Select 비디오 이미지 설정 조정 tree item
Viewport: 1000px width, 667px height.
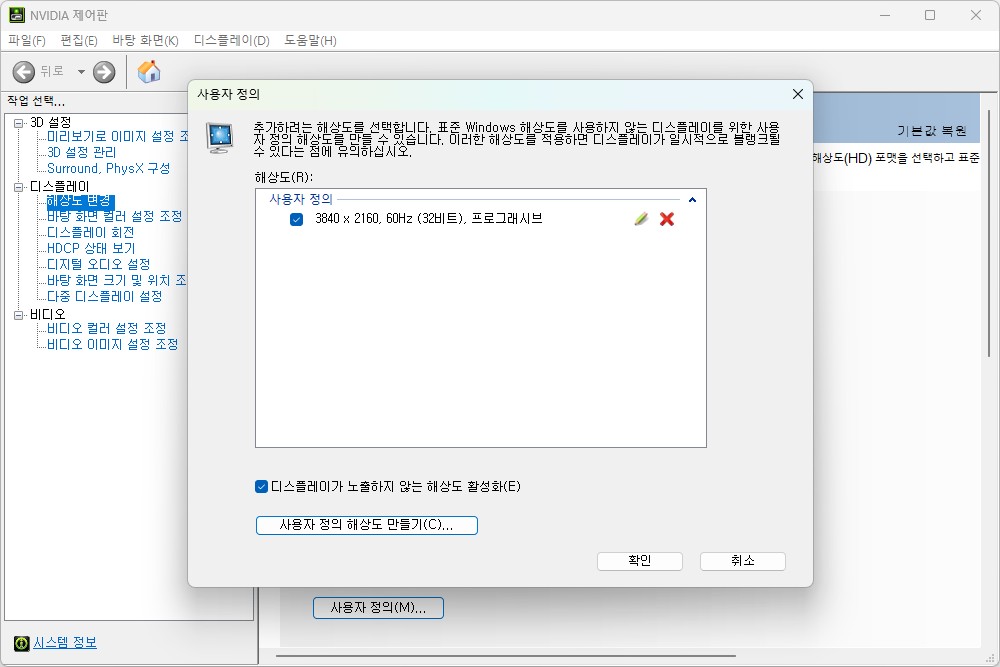113,344
